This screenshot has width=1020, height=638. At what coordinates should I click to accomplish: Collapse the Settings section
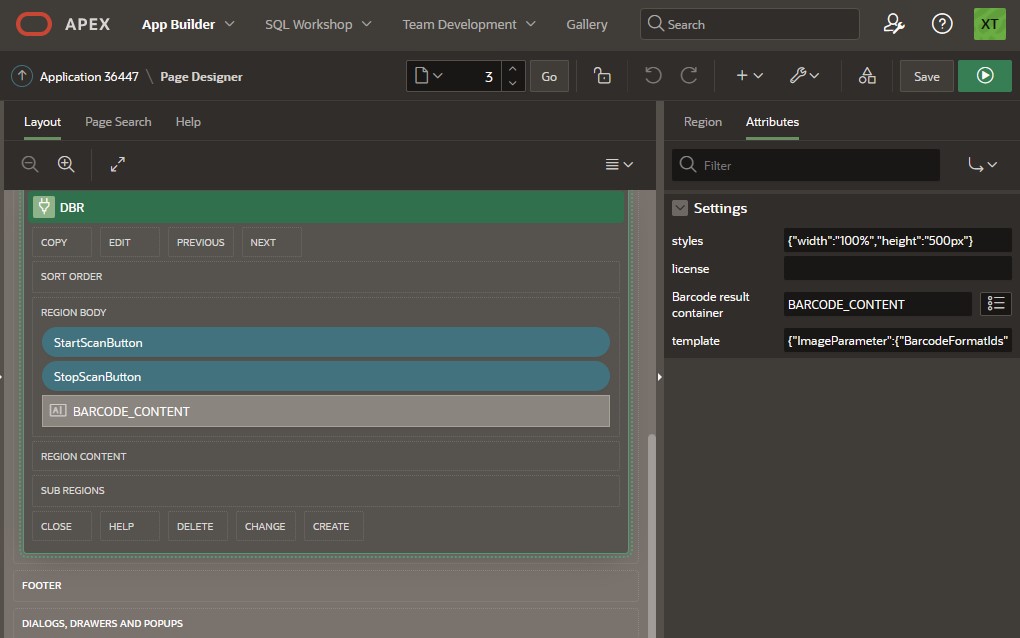680,208
